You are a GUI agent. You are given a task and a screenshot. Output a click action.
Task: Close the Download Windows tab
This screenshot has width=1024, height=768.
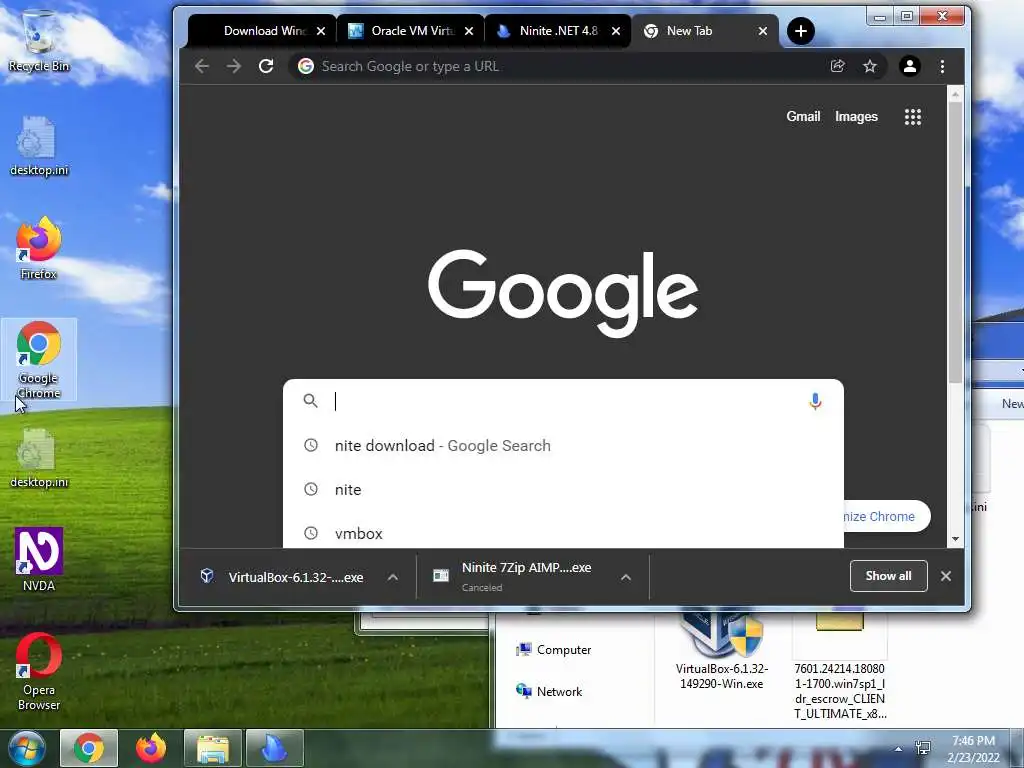pos(321,31)
